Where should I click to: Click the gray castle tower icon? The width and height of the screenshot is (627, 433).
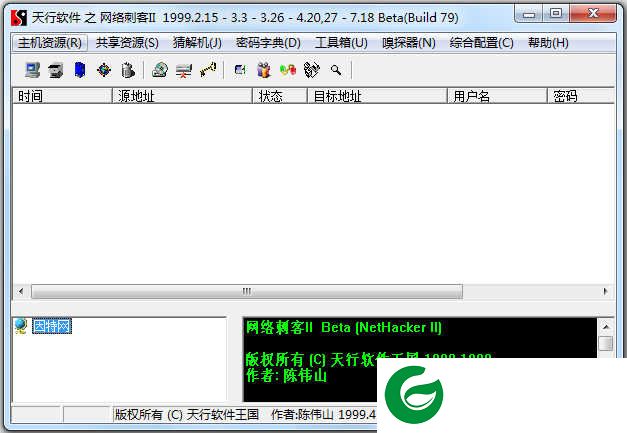click(x=128, y=70)
